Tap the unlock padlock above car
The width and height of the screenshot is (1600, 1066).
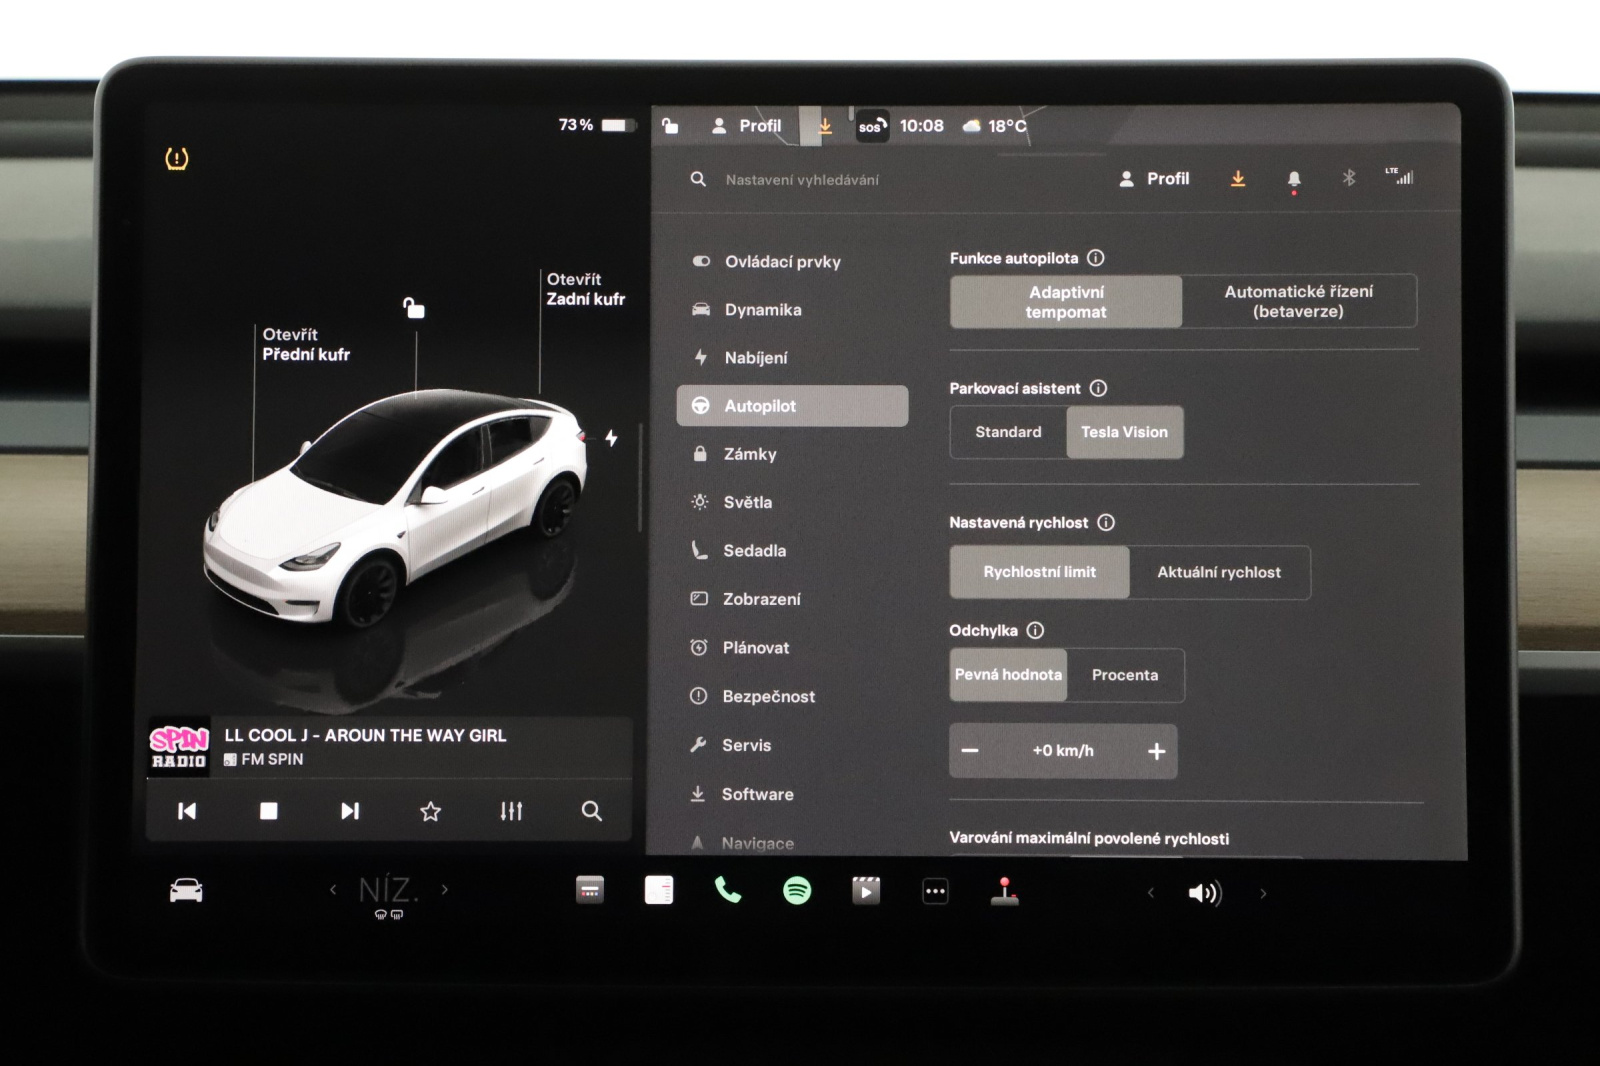(413, 308)
